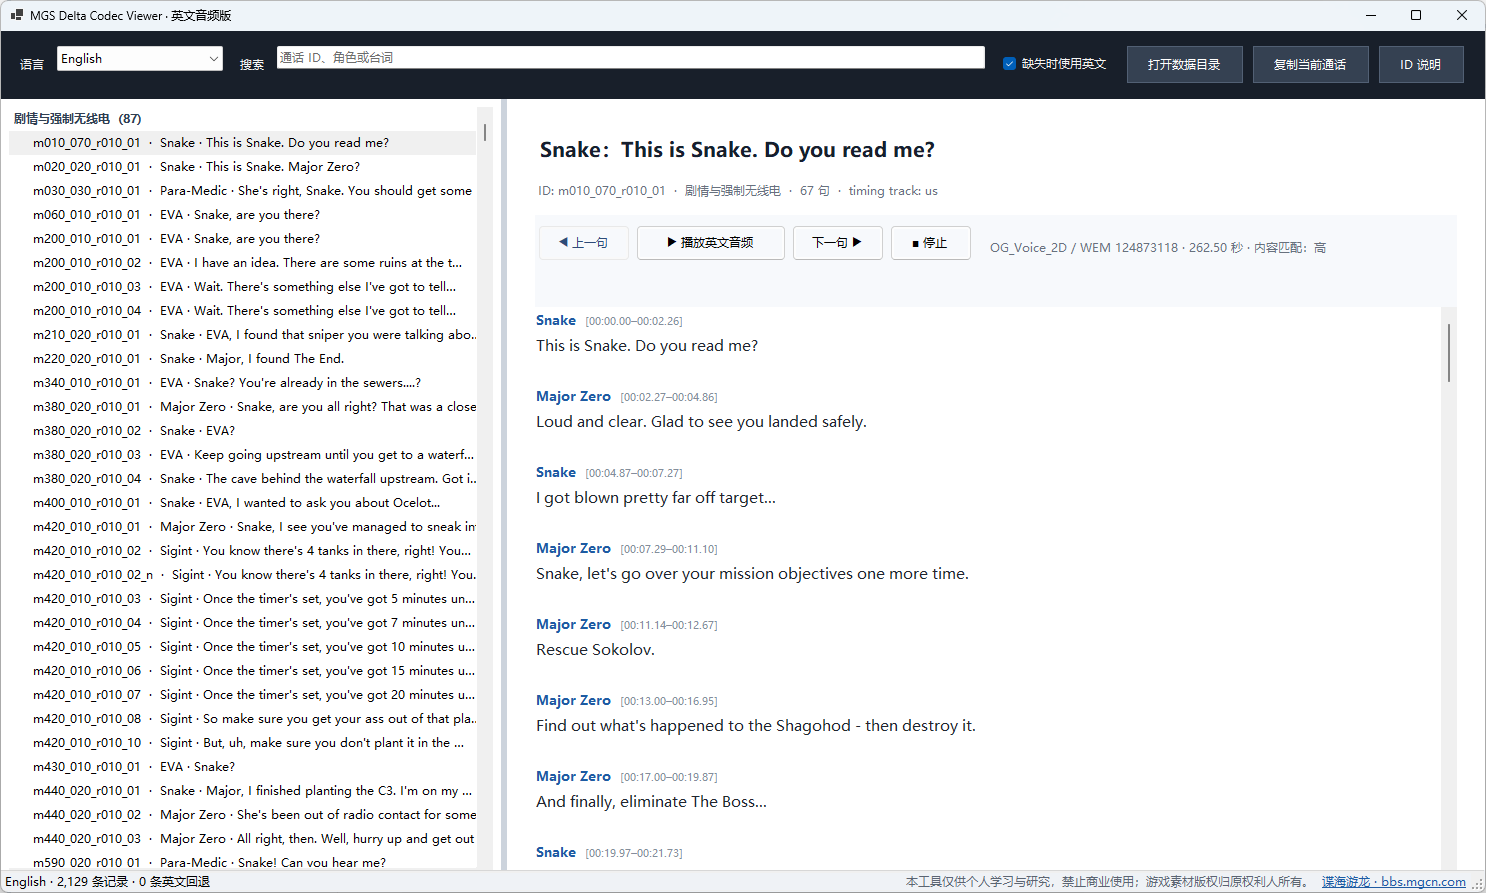This screenshot has width=1486, height=893.
Task: Select call row m200_010_r010_03
Action: pyautogui.click(x=243, y=287)
